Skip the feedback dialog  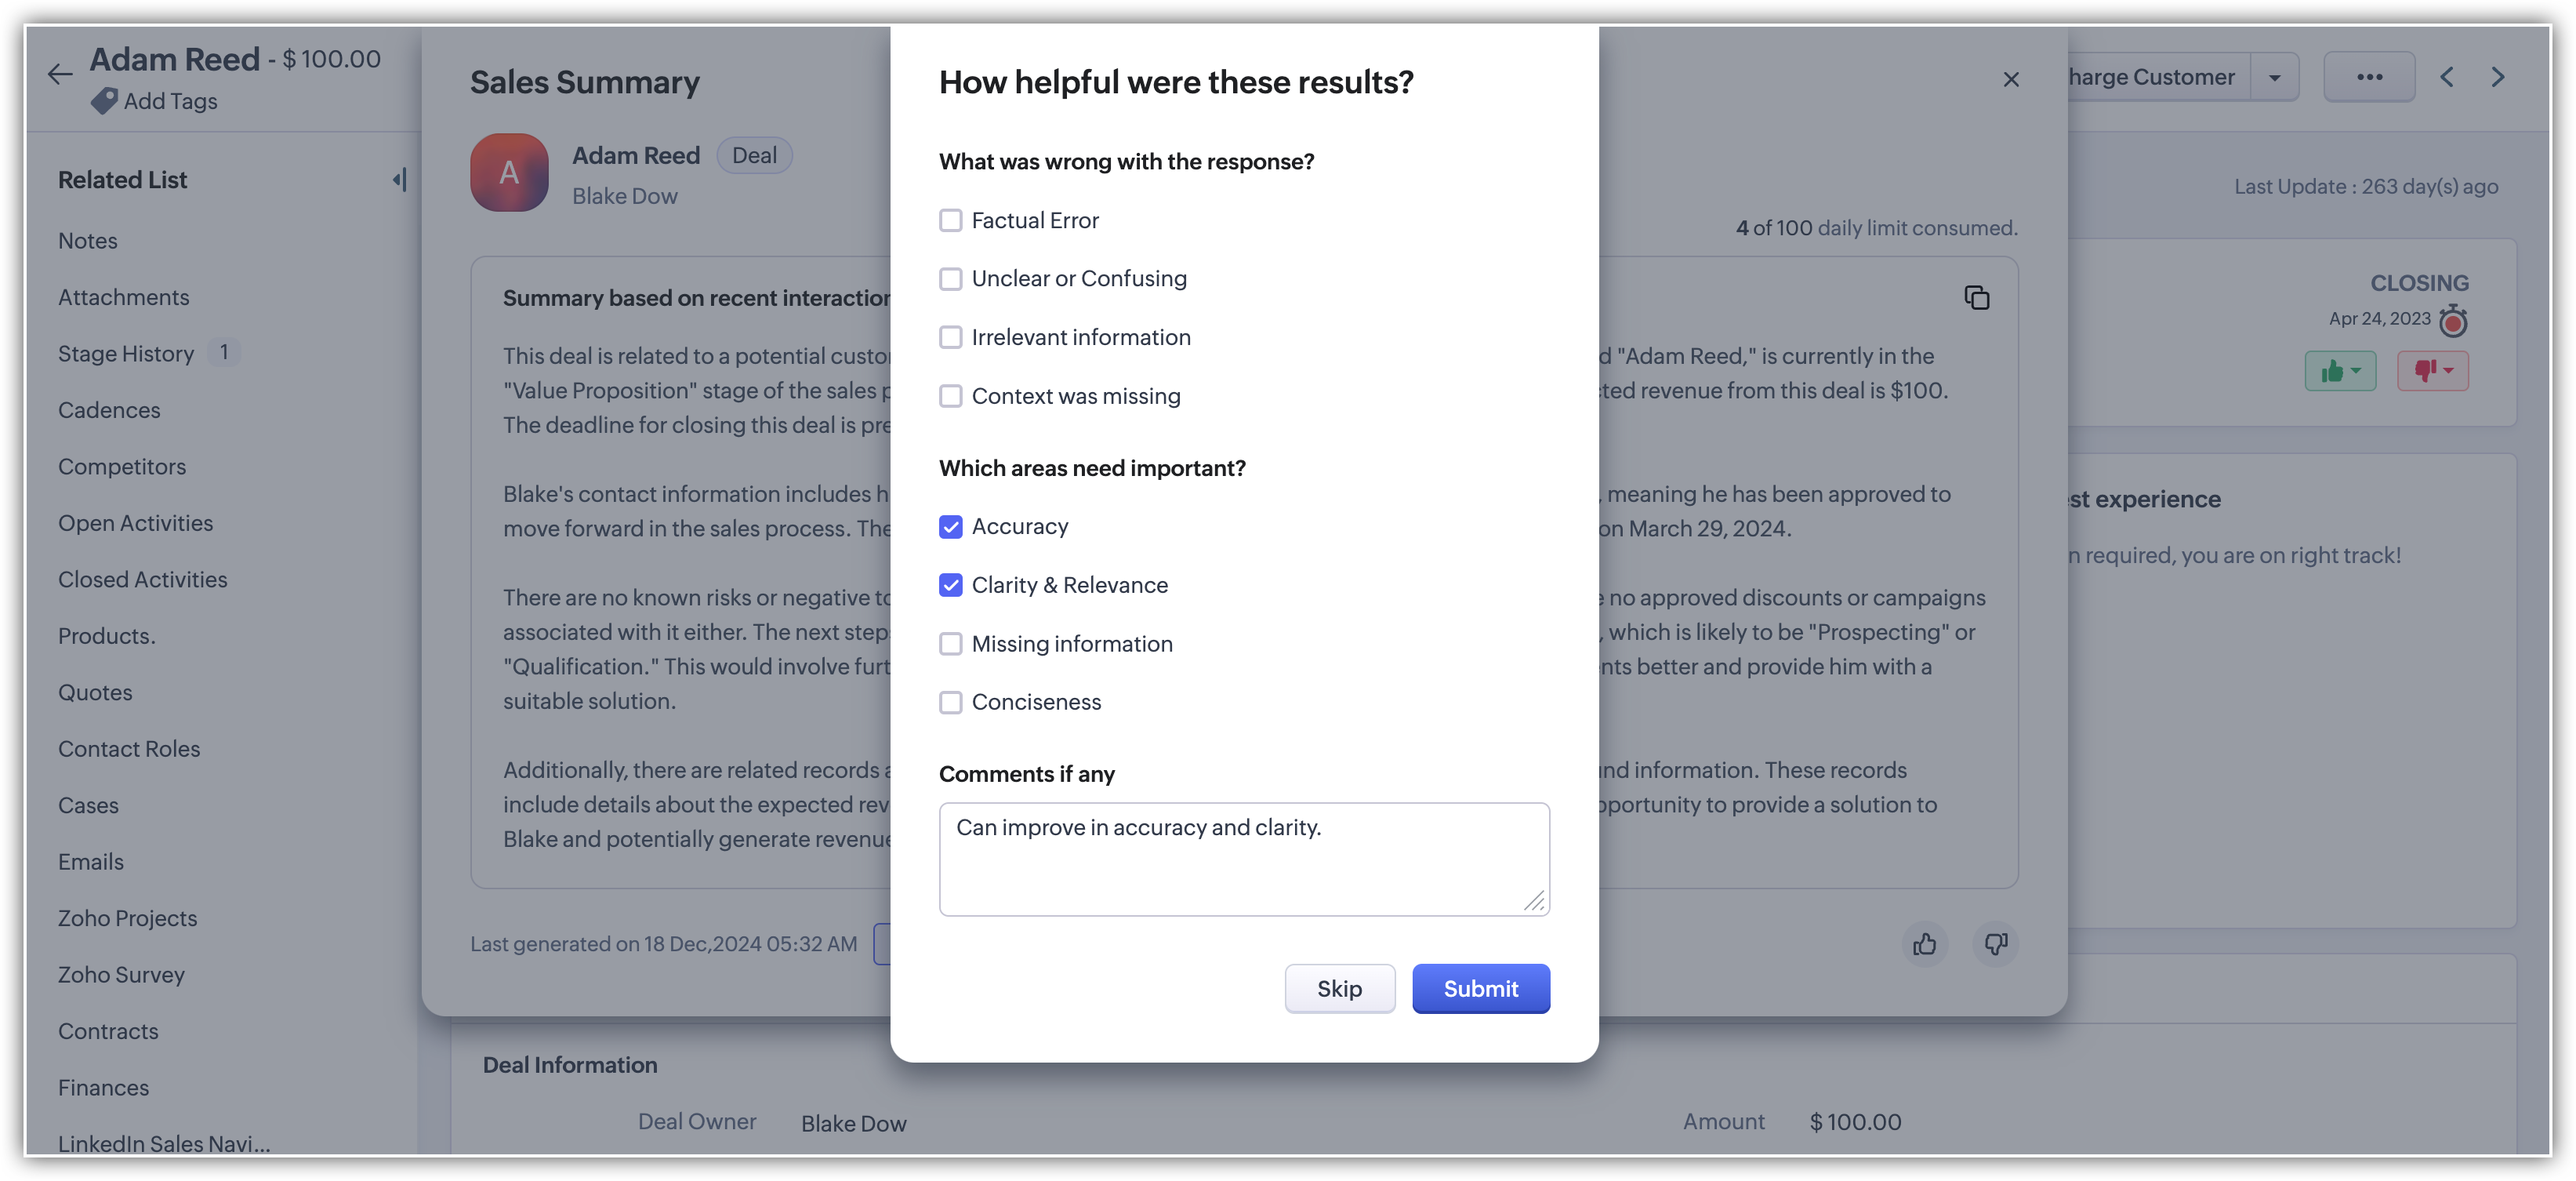(1339, 988)
